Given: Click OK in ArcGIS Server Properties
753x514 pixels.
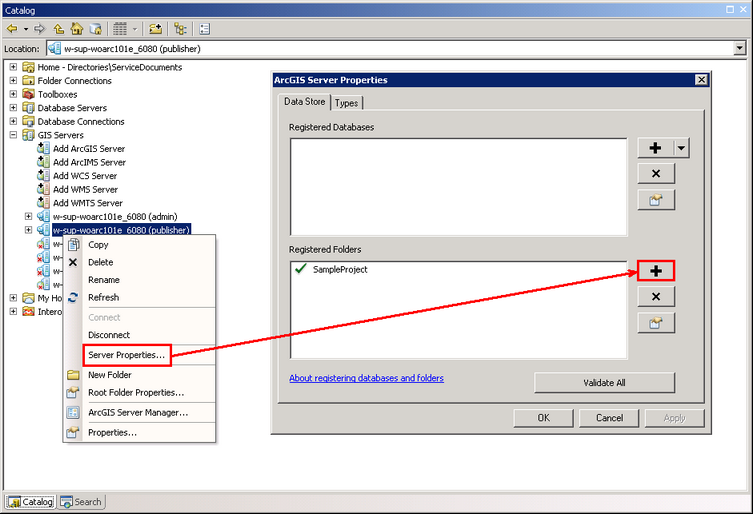Looking at the screenshot, I should pyautogui.click(x=544, y=418).
